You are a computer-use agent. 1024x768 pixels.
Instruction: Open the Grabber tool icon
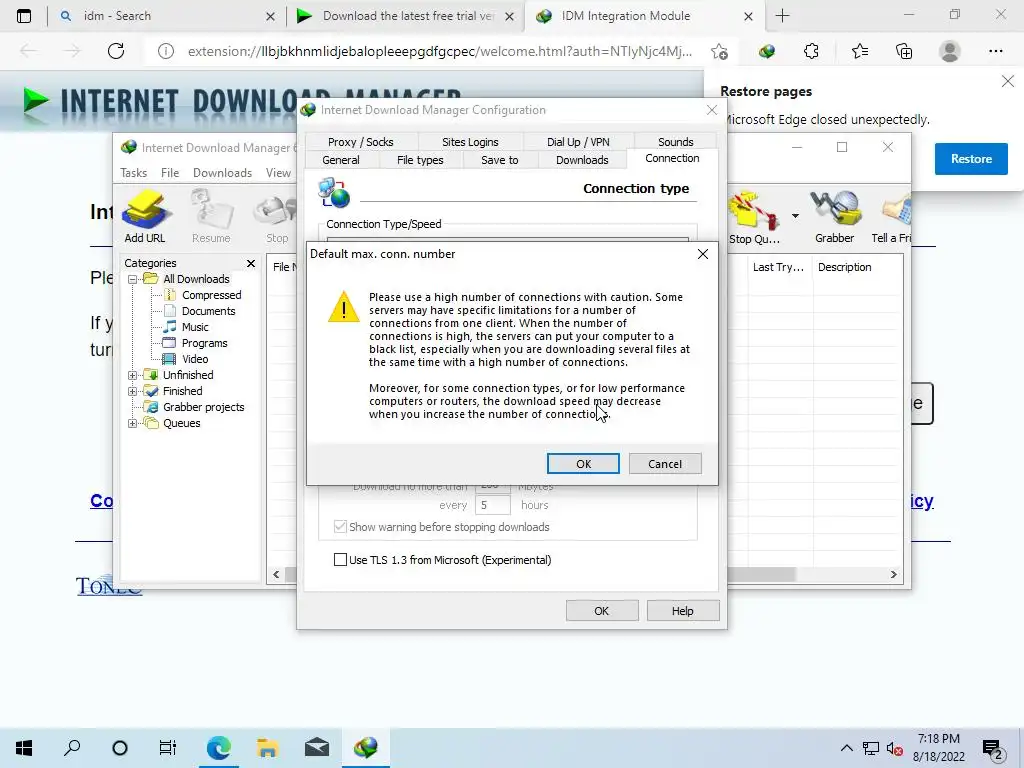point(834,217)
